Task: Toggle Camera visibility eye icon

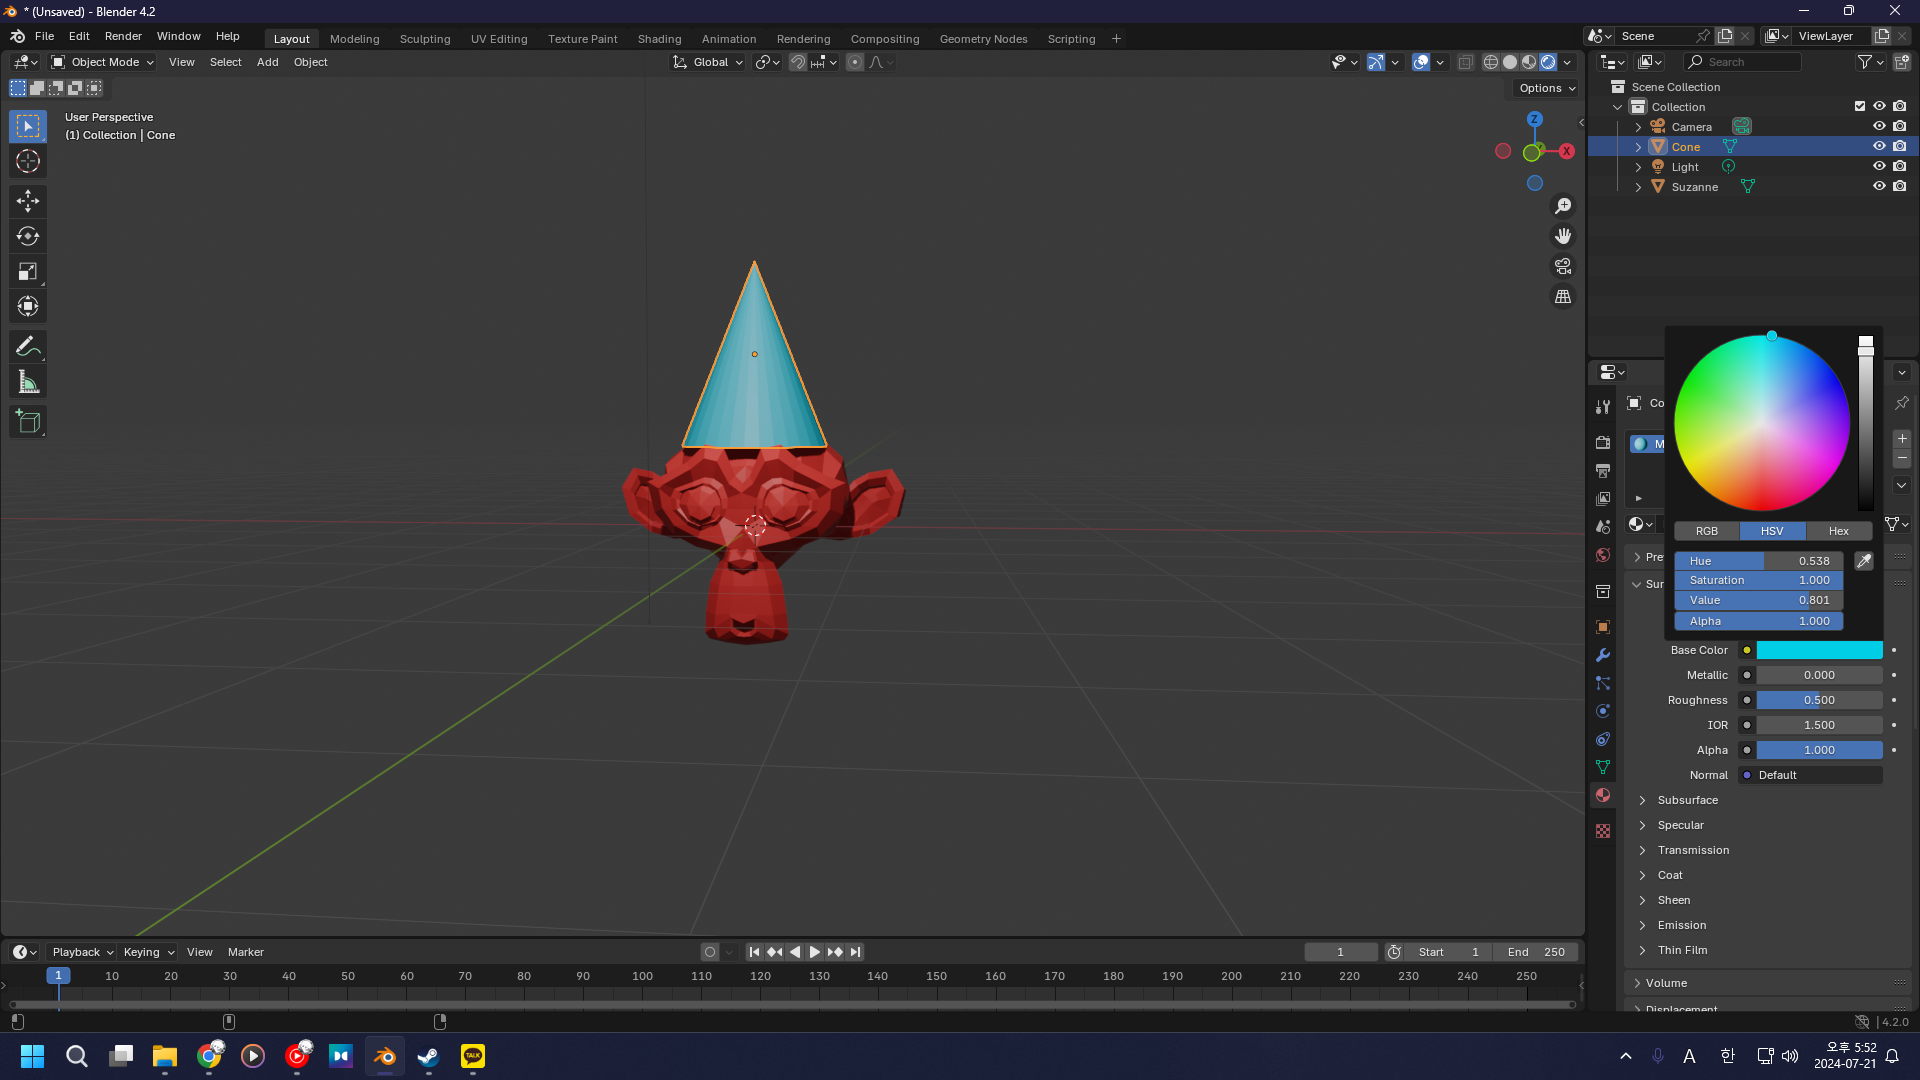Action: [1879, 127]
